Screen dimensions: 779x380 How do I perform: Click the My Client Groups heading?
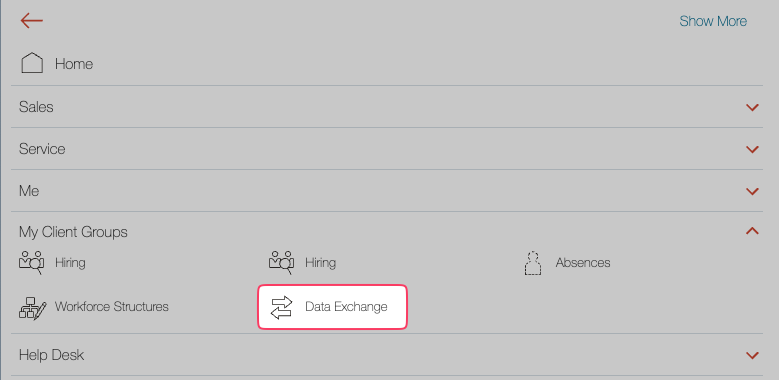tap(74, 232)
